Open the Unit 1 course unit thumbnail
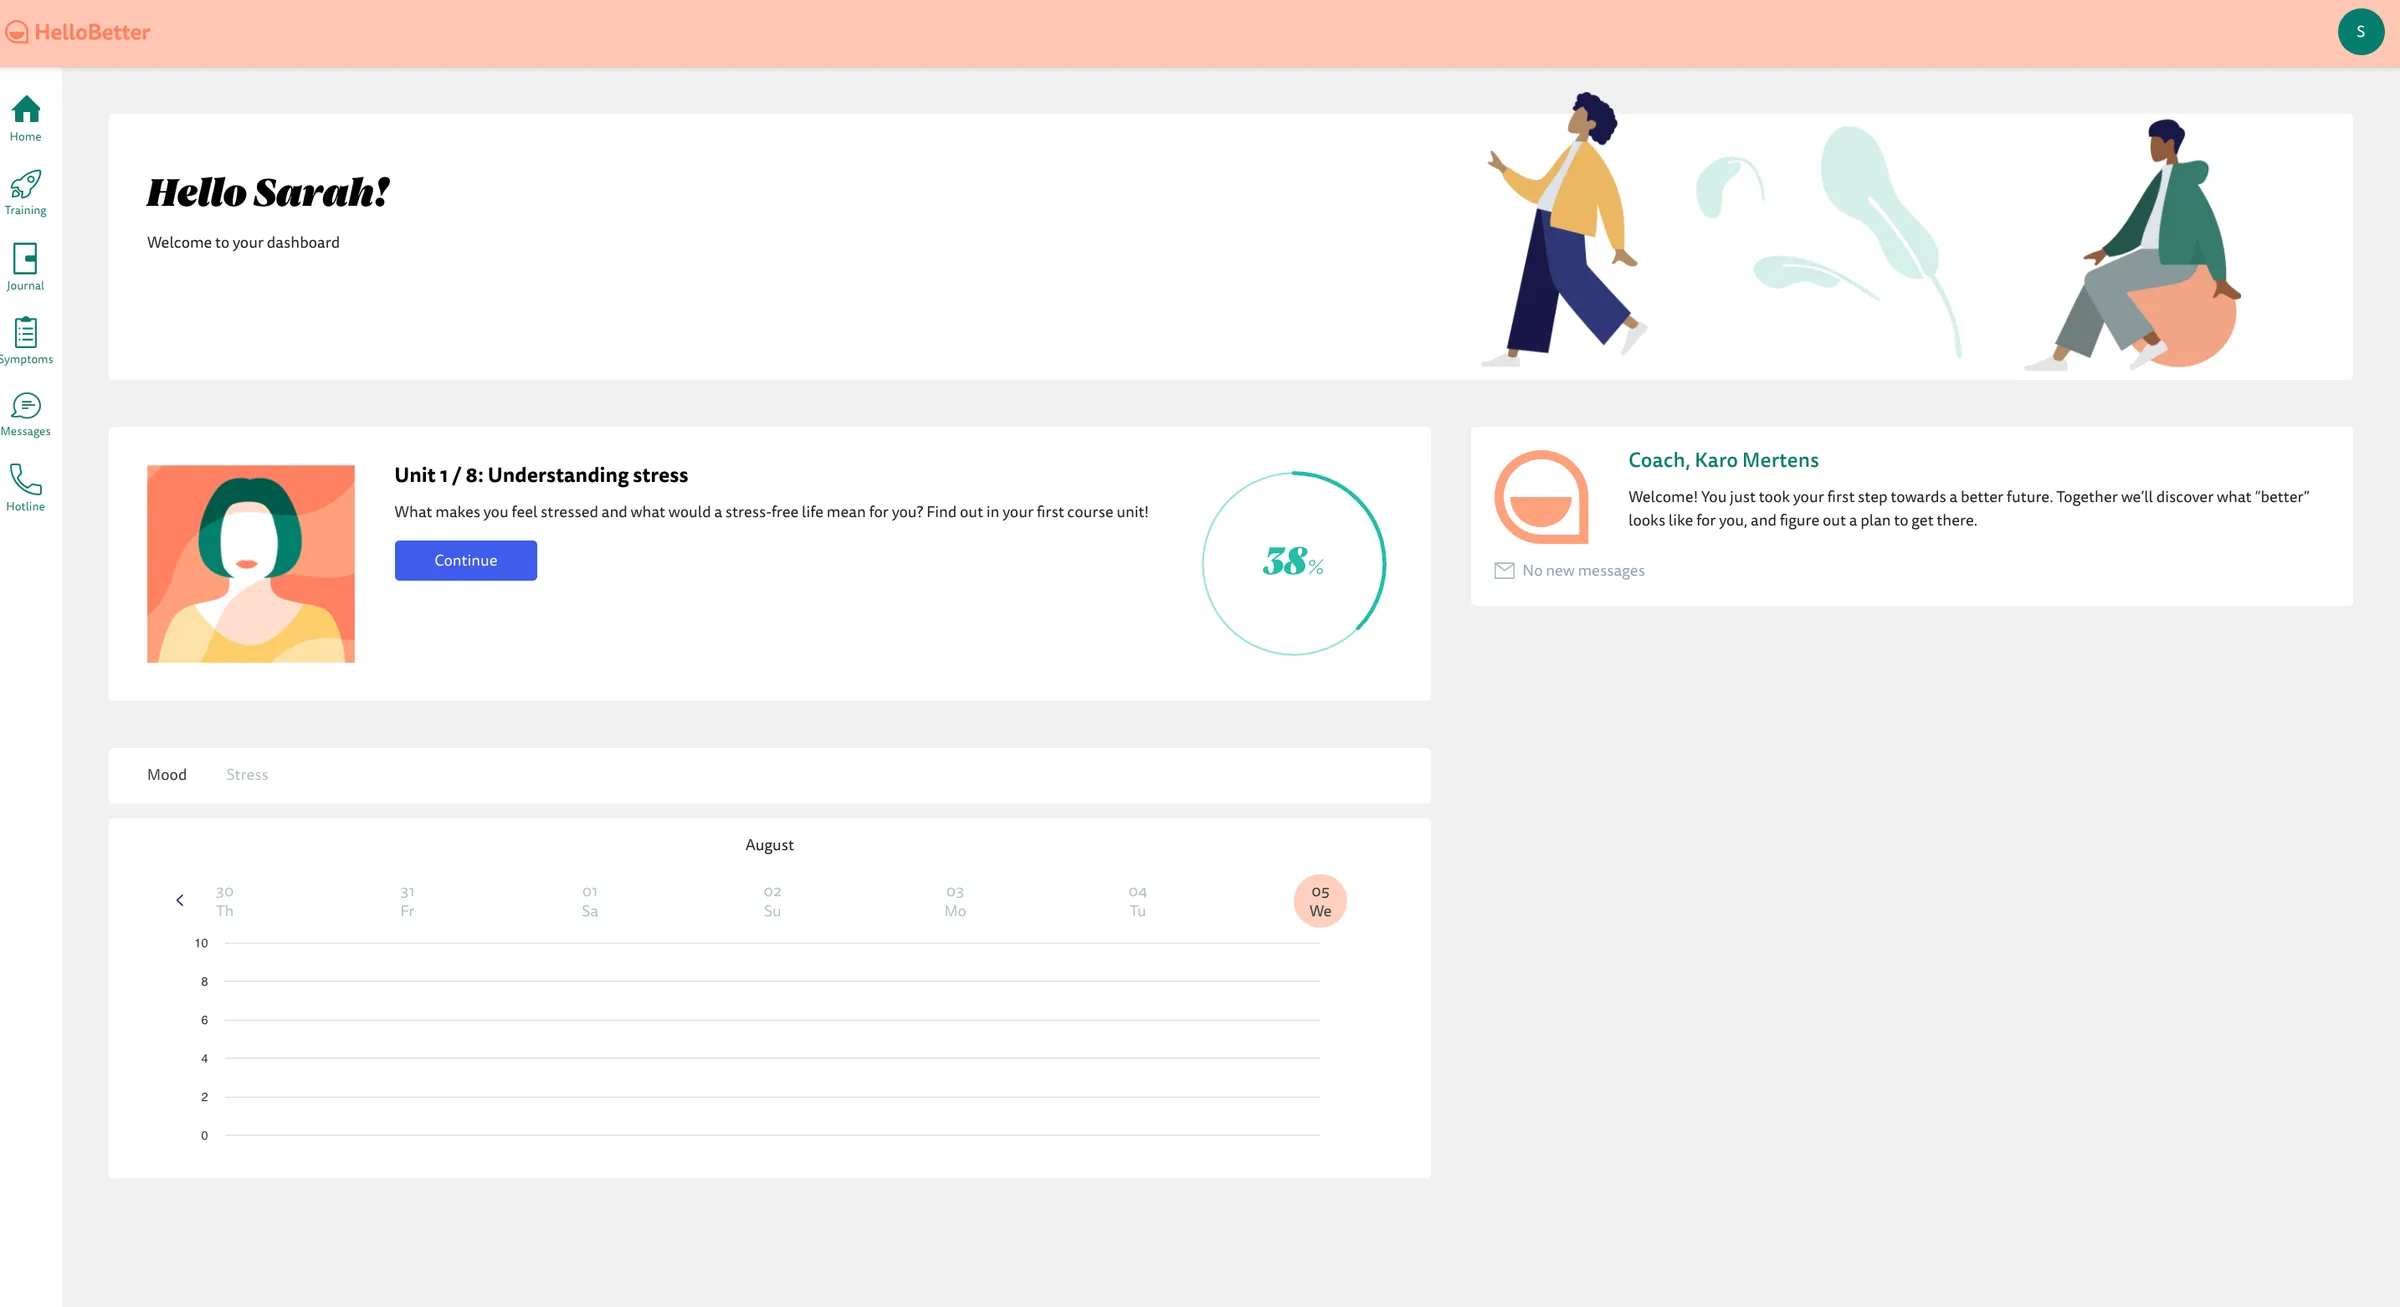Viewport: 2400px width, 1307px height. [x=250, y=563]
